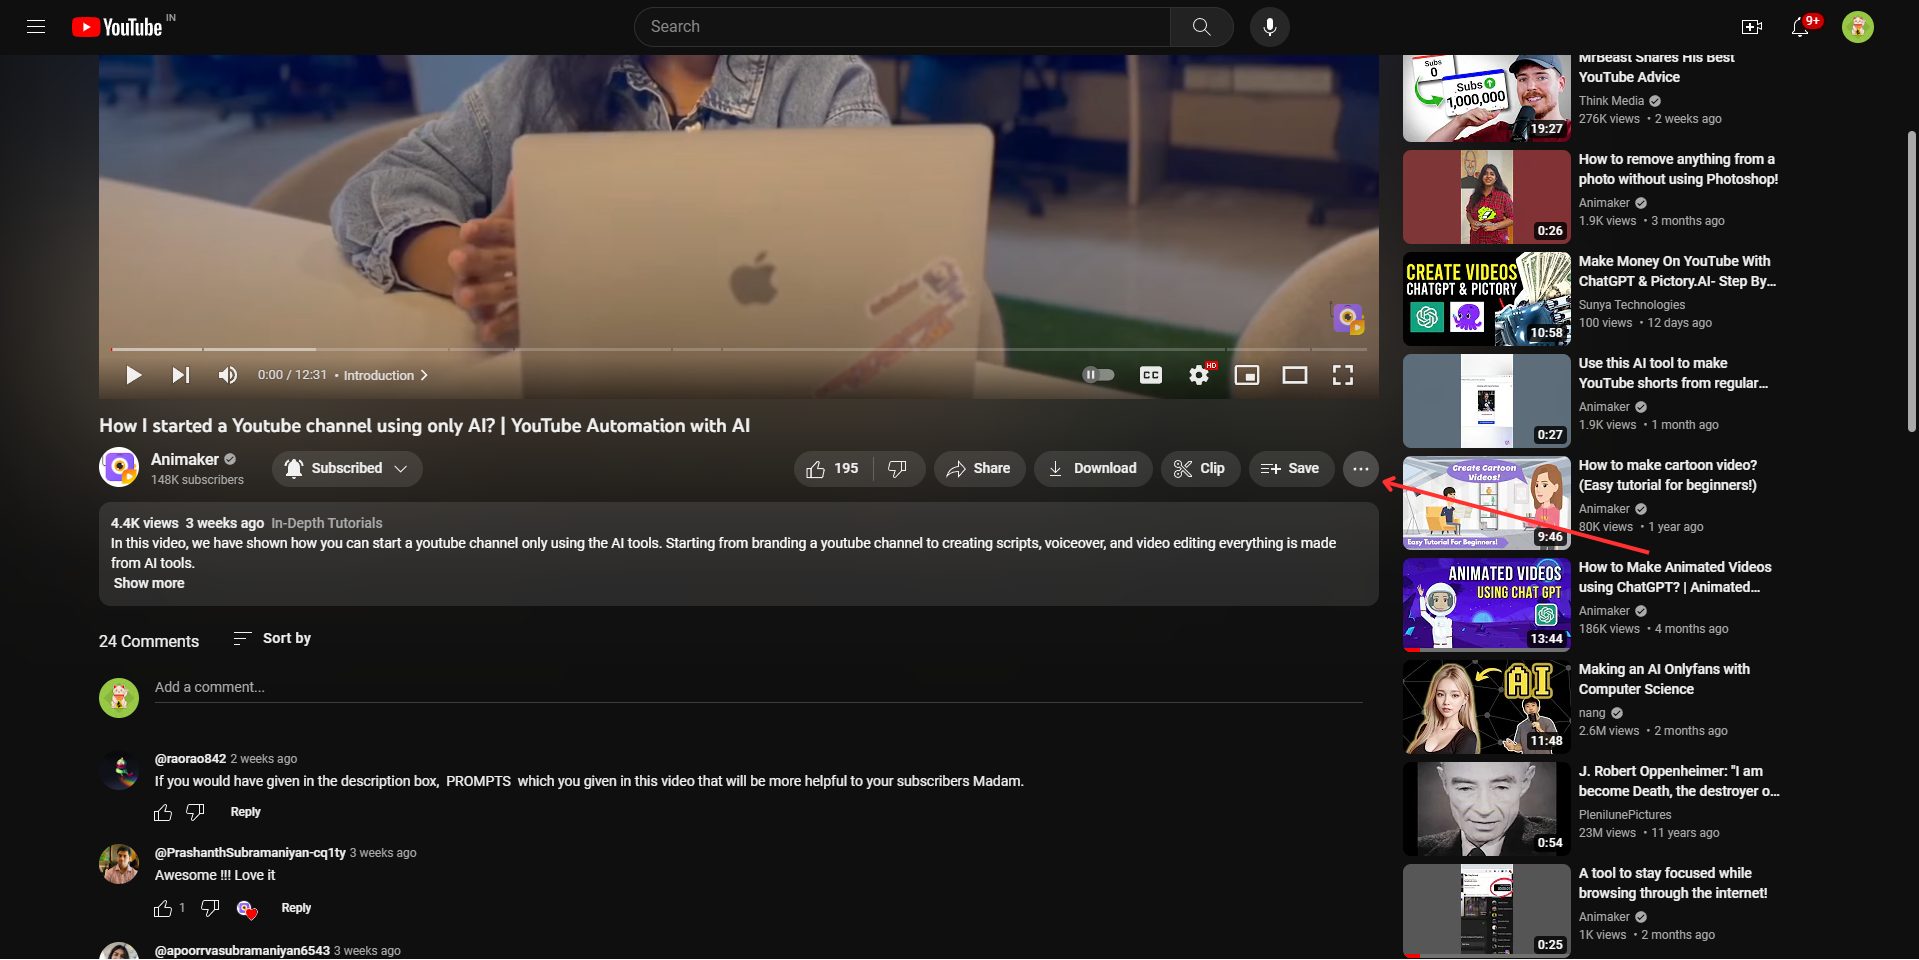
Task: Focus the Add a comment field
Action: coord(758,687)
